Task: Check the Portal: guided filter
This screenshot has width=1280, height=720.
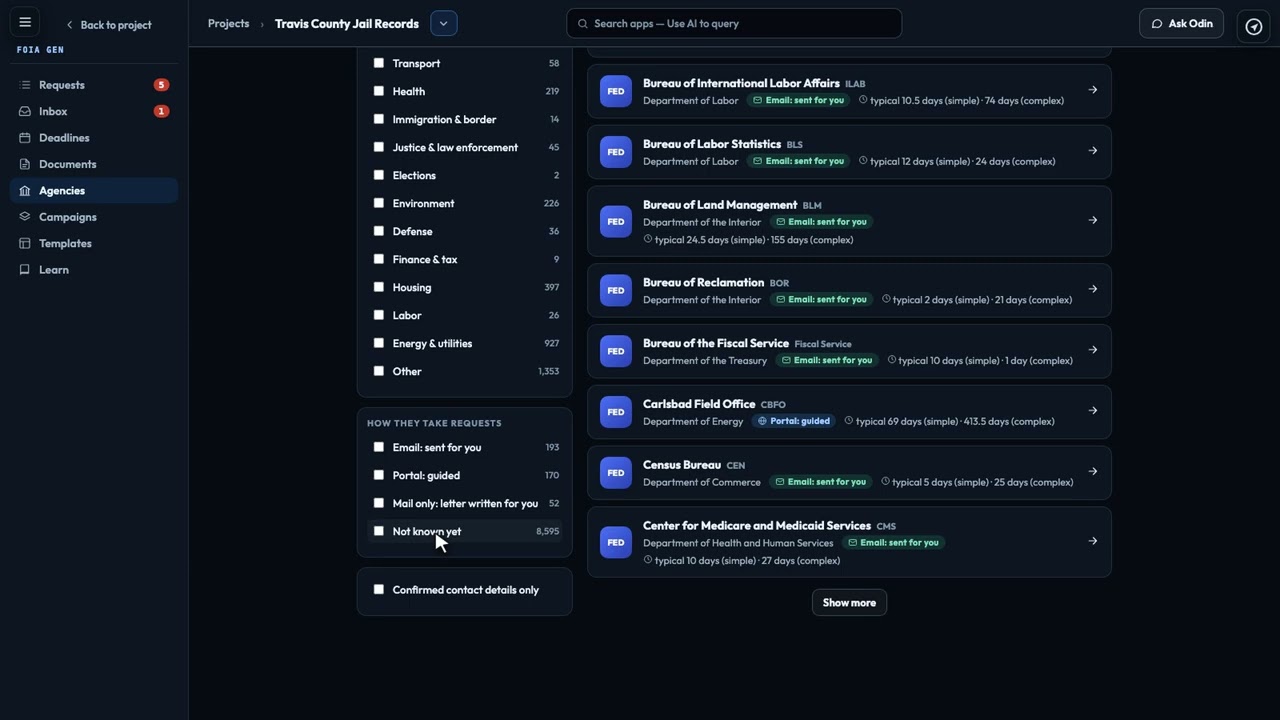Action: pos(379,475)
